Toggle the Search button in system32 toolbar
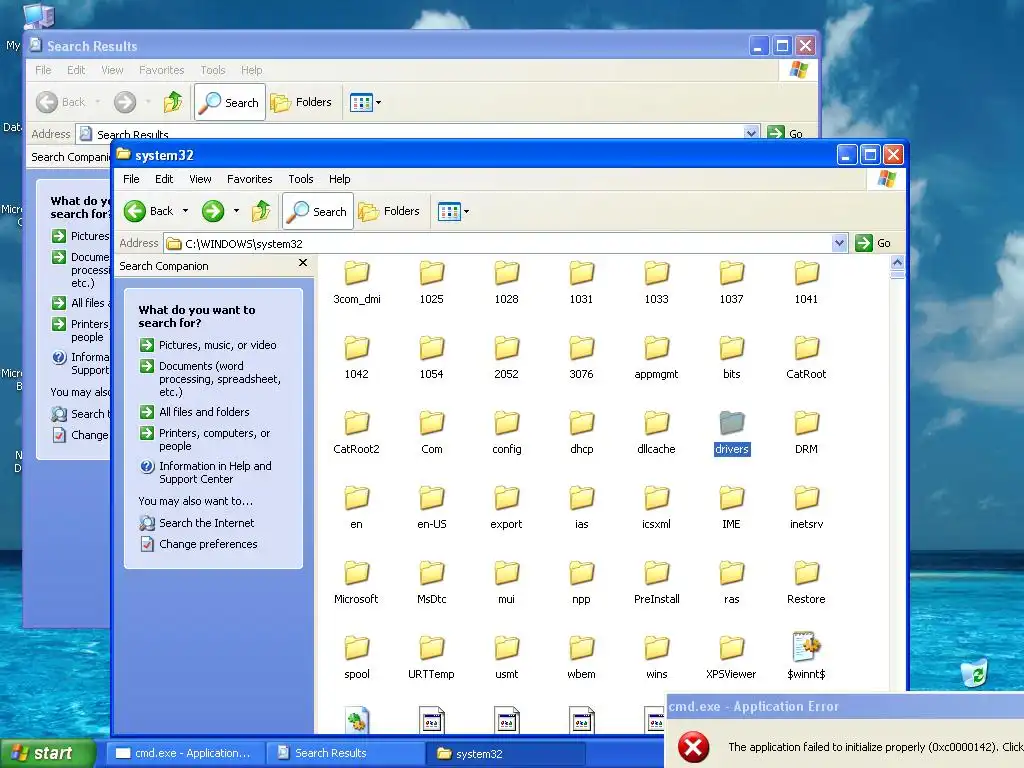The width and height of the screenshot is (1024, 768). pos(318,211)
